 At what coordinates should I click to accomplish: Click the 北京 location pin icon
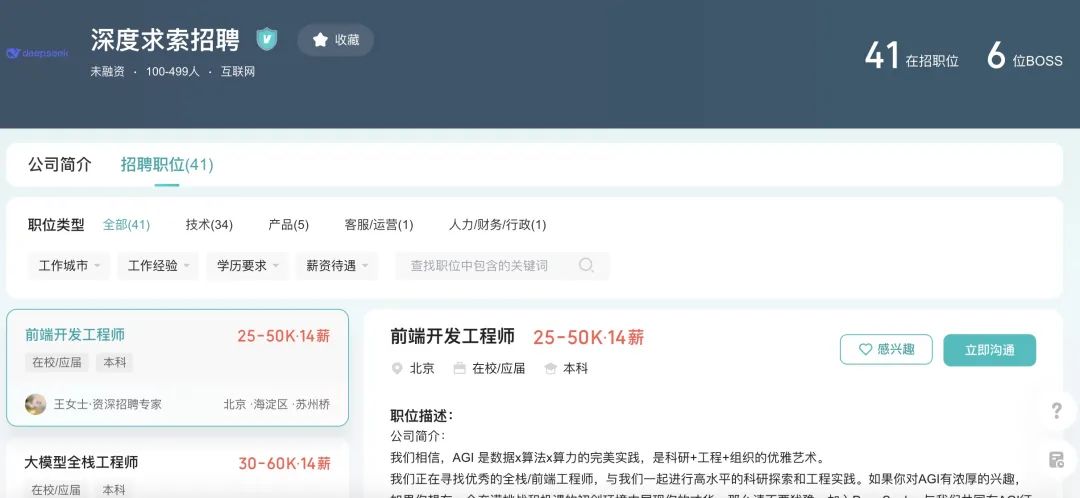pyautogui.click(x=397, y=369)
